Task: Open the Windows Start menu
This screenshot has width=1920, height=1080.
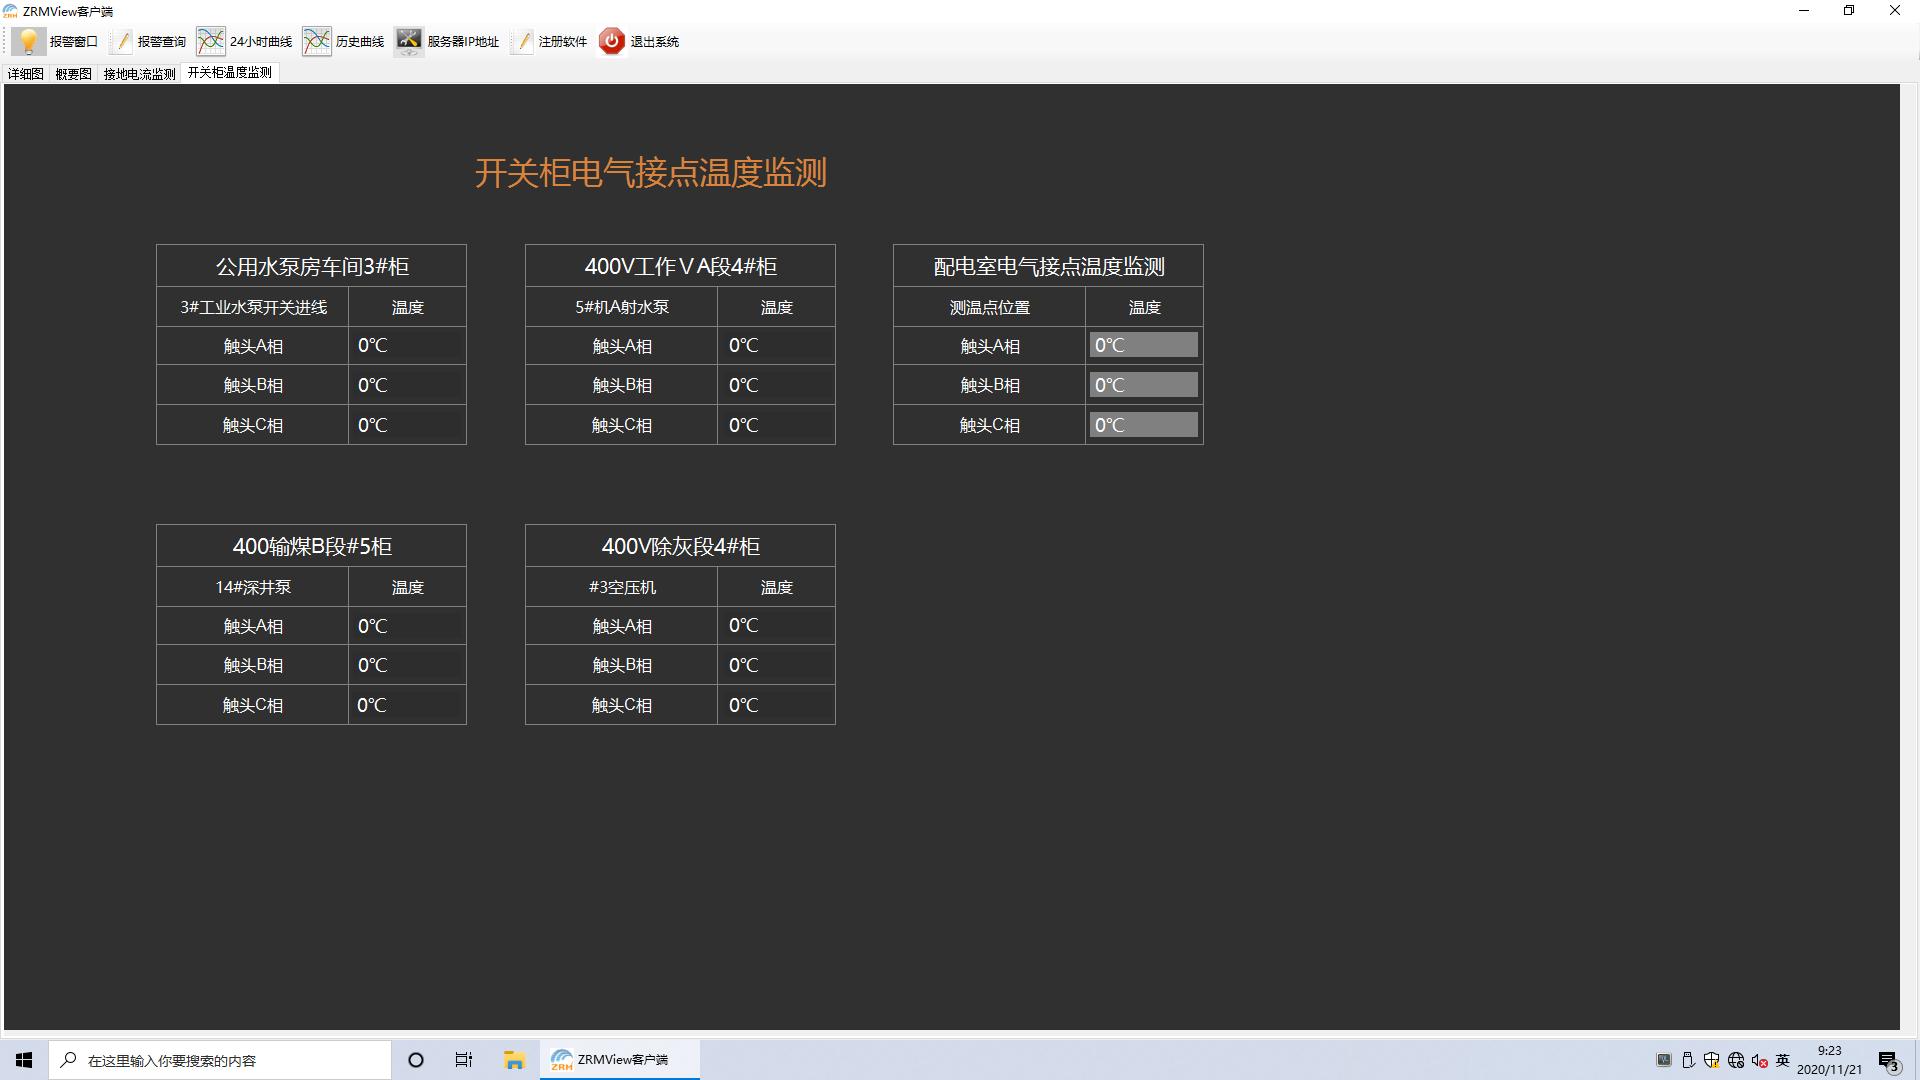Action: (24, 1060)
